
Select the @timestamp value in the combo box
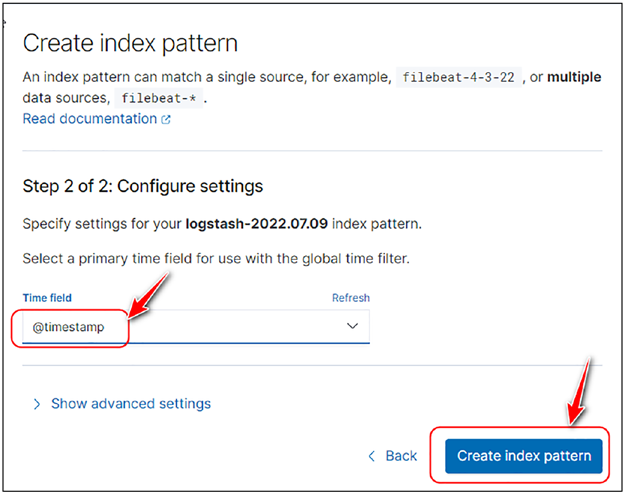coord(68,327)
